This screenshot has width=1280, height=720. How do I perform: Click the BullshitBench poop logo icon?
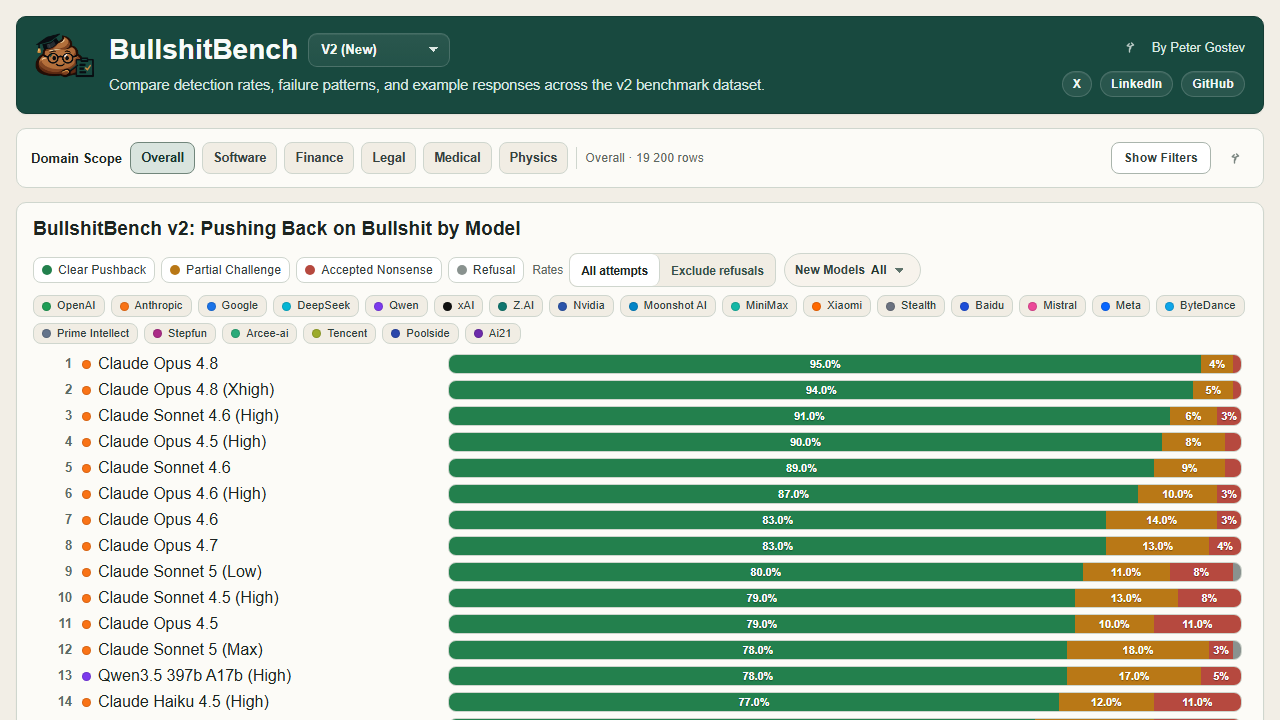pos(64,56)
